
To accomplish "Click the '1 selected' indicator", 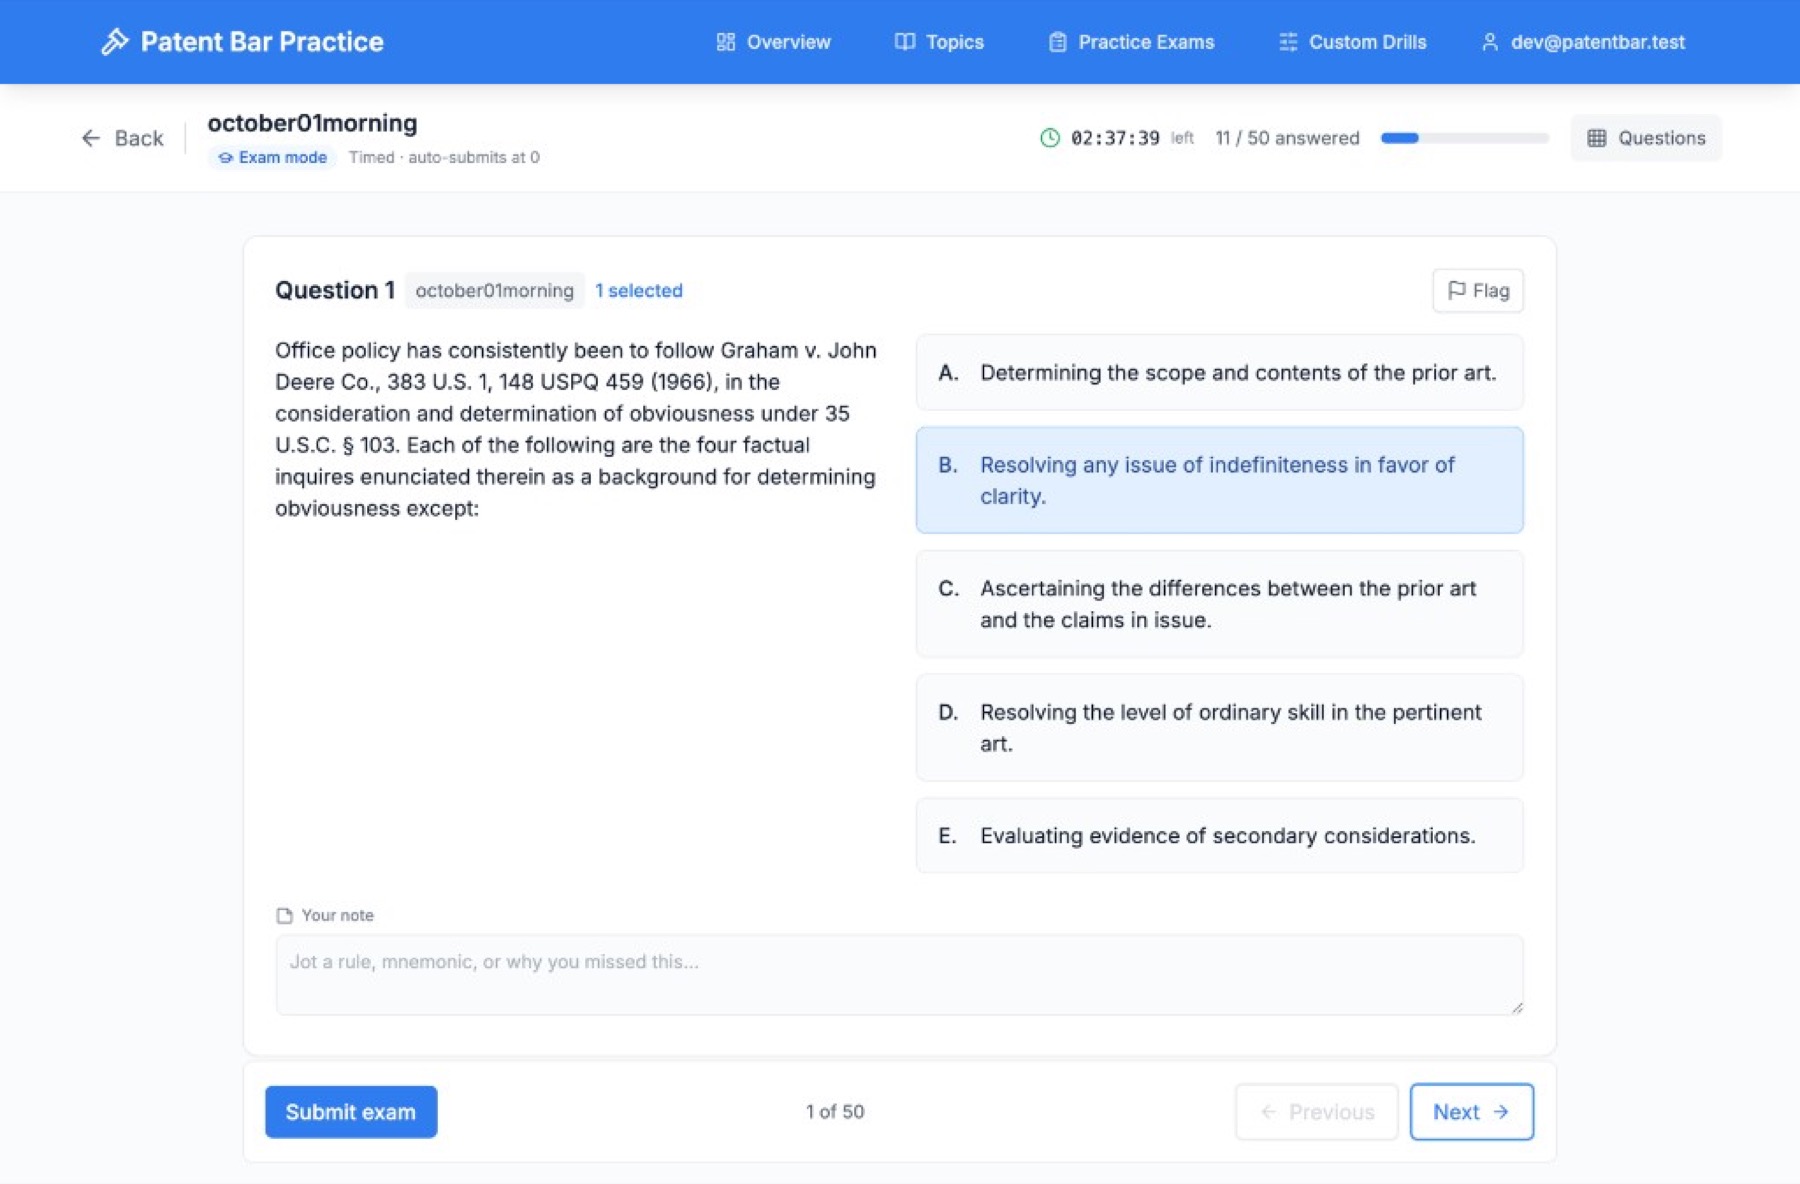I will [639, 290].
